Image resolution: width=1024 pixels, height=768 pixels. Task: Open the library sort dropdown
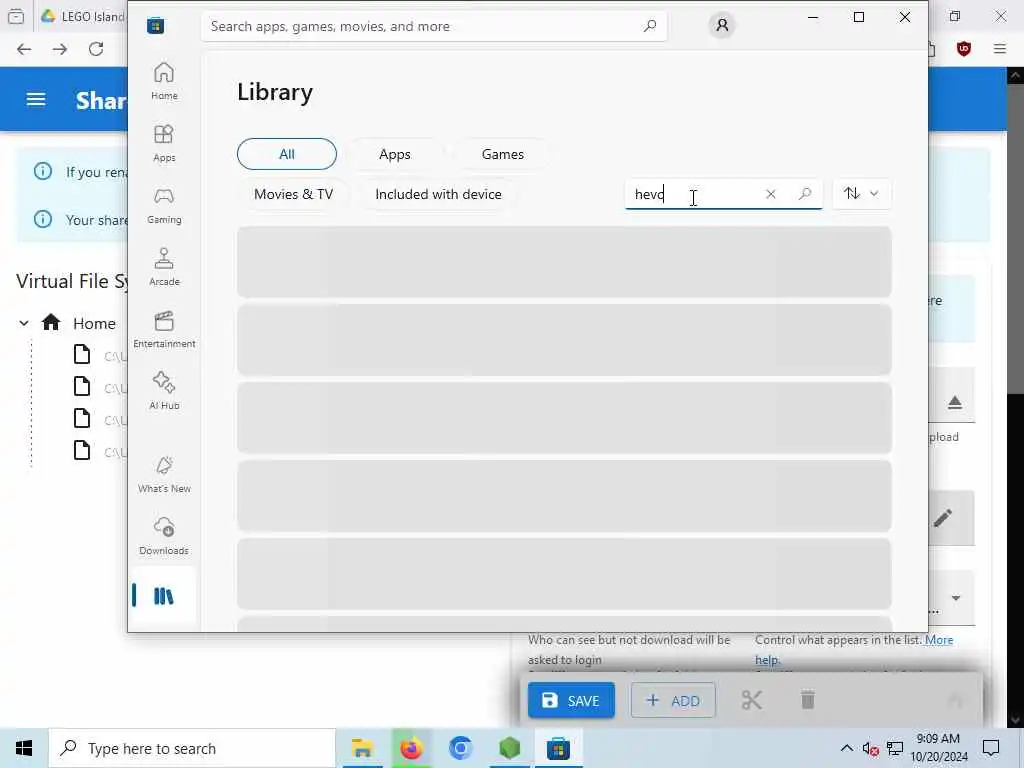861,193
